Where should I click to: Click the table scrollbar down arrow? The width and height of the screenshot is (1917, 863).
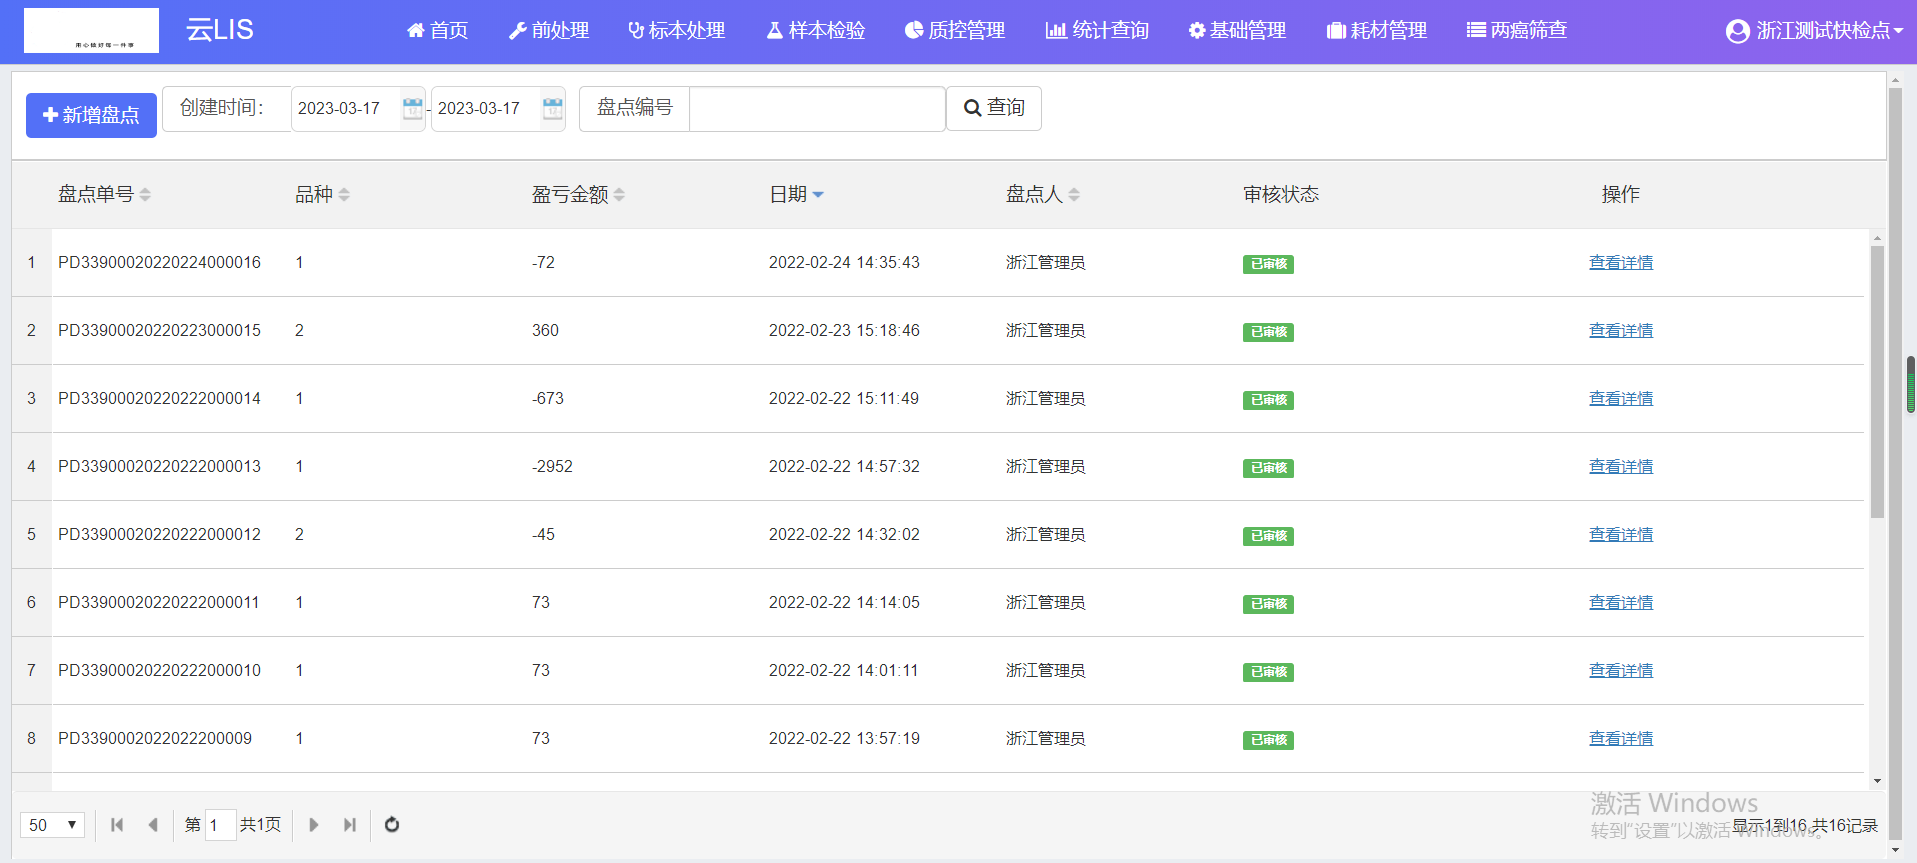coord(1877,781)
